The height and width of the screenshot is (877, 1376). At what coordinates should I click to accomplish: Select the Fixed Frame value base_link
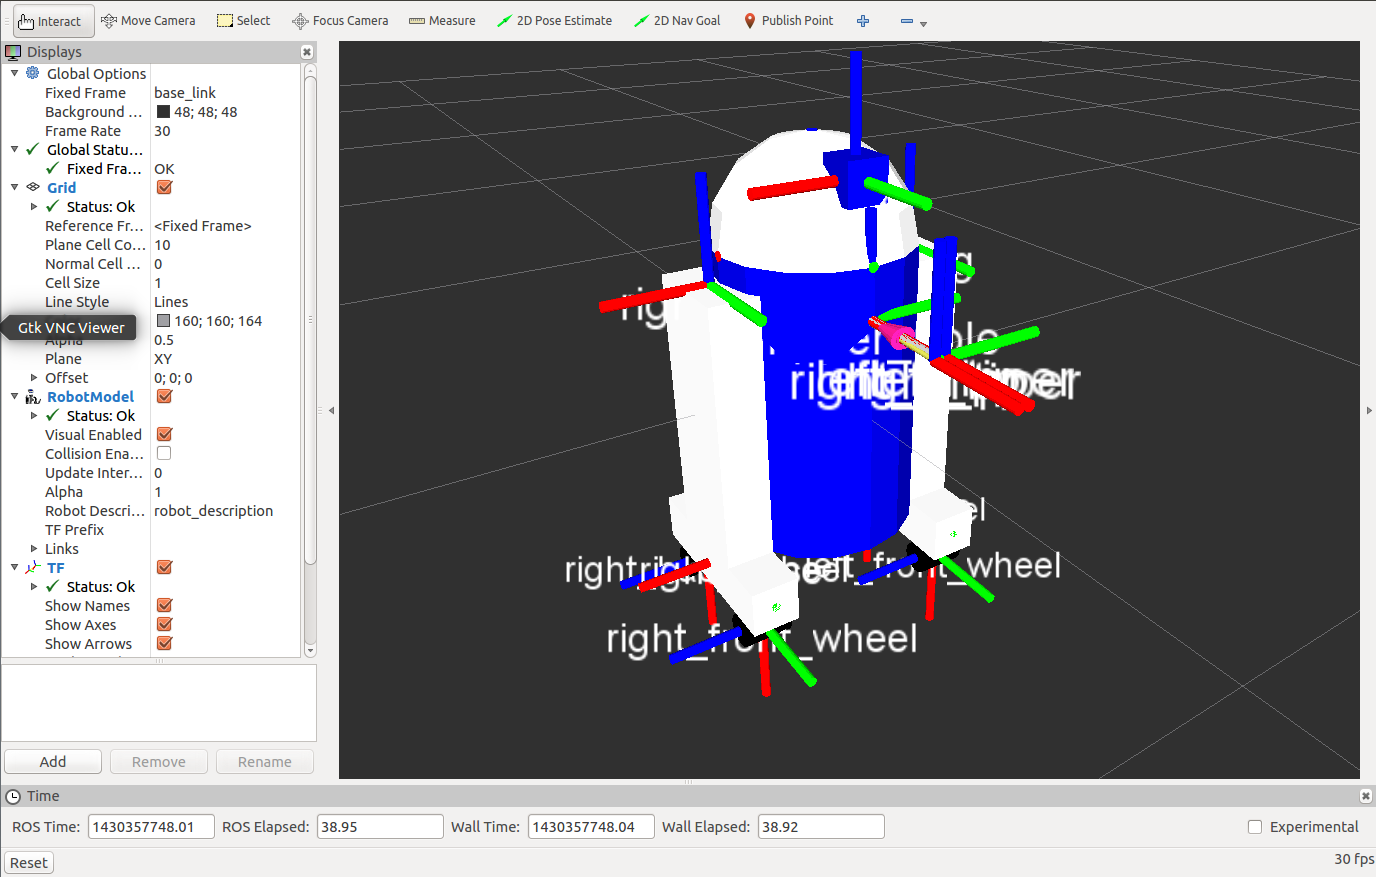185,92
